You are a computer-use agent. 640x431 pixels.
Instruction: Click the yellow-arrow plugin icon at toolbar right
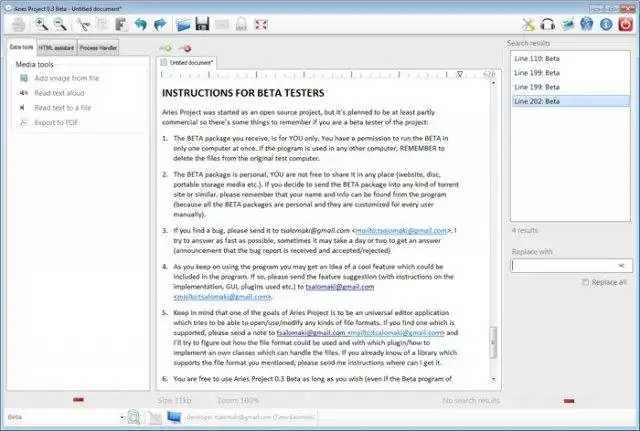pos(528,24)
